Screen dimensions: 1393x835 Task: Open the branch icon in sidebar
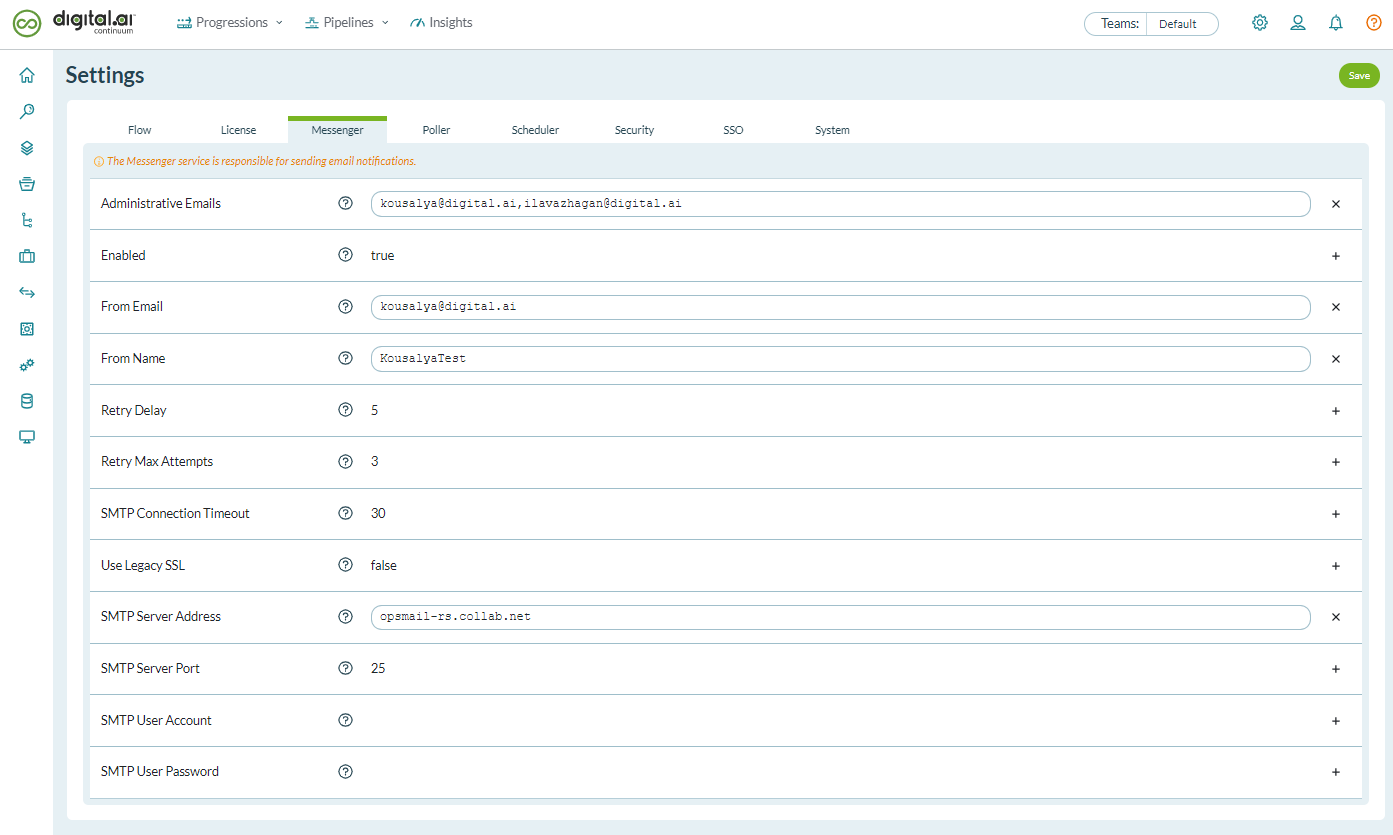27,220
